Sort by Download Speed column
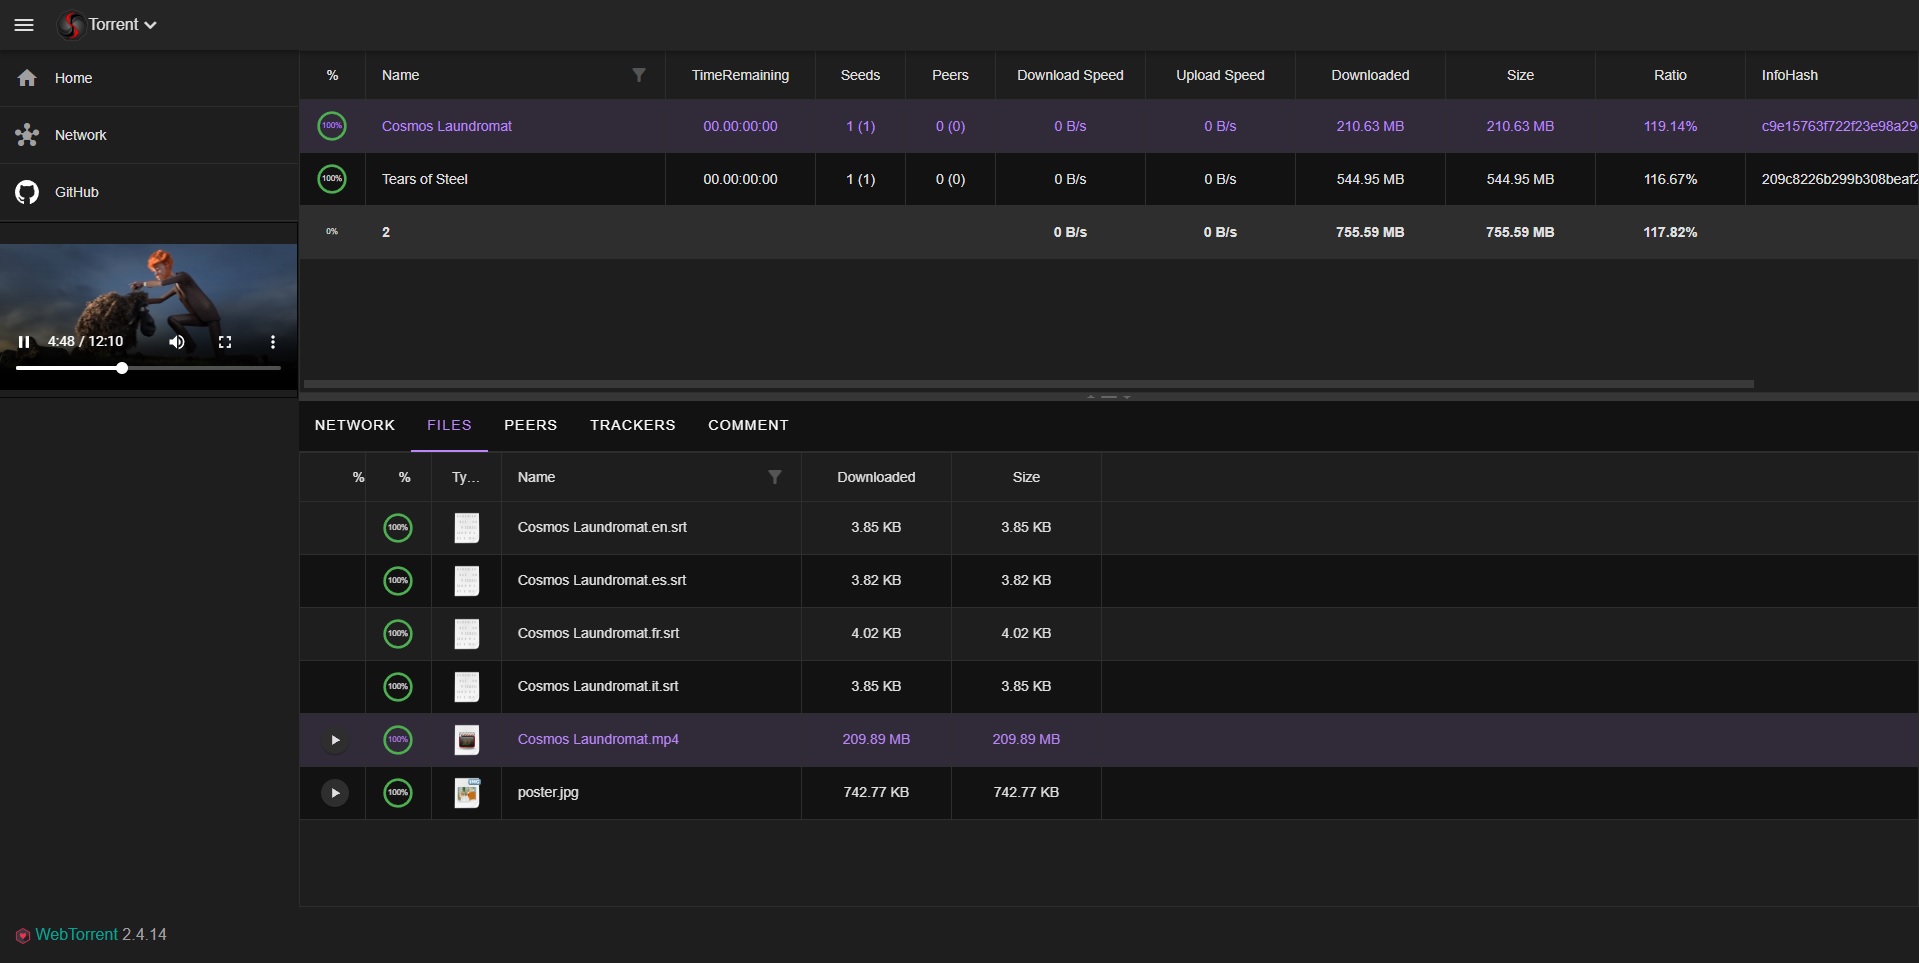Viewport: 1919px width, 963px height. click(x=1070, y=75)
